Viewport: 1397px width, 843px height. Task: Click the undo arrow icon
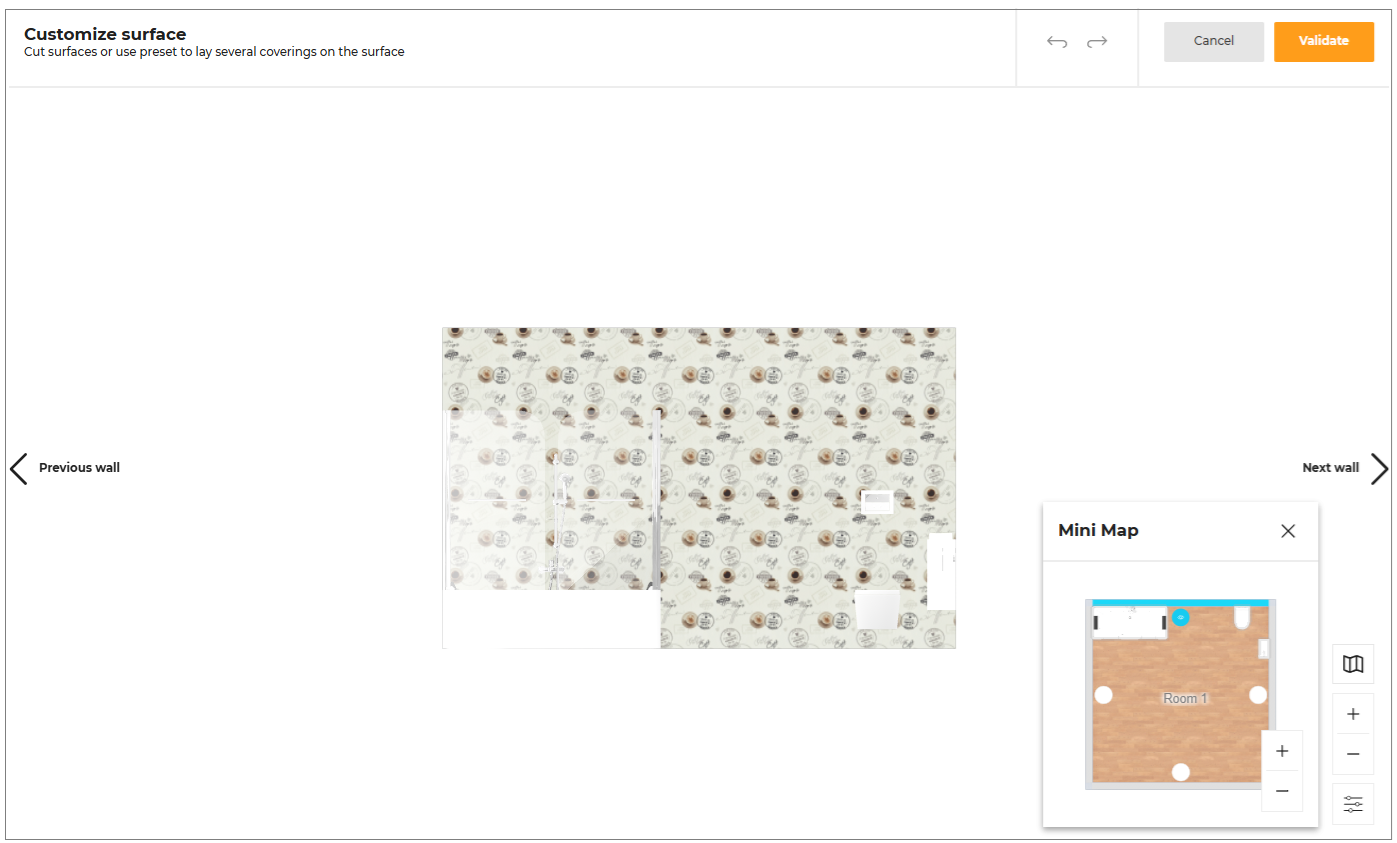tap(1057, 42)
